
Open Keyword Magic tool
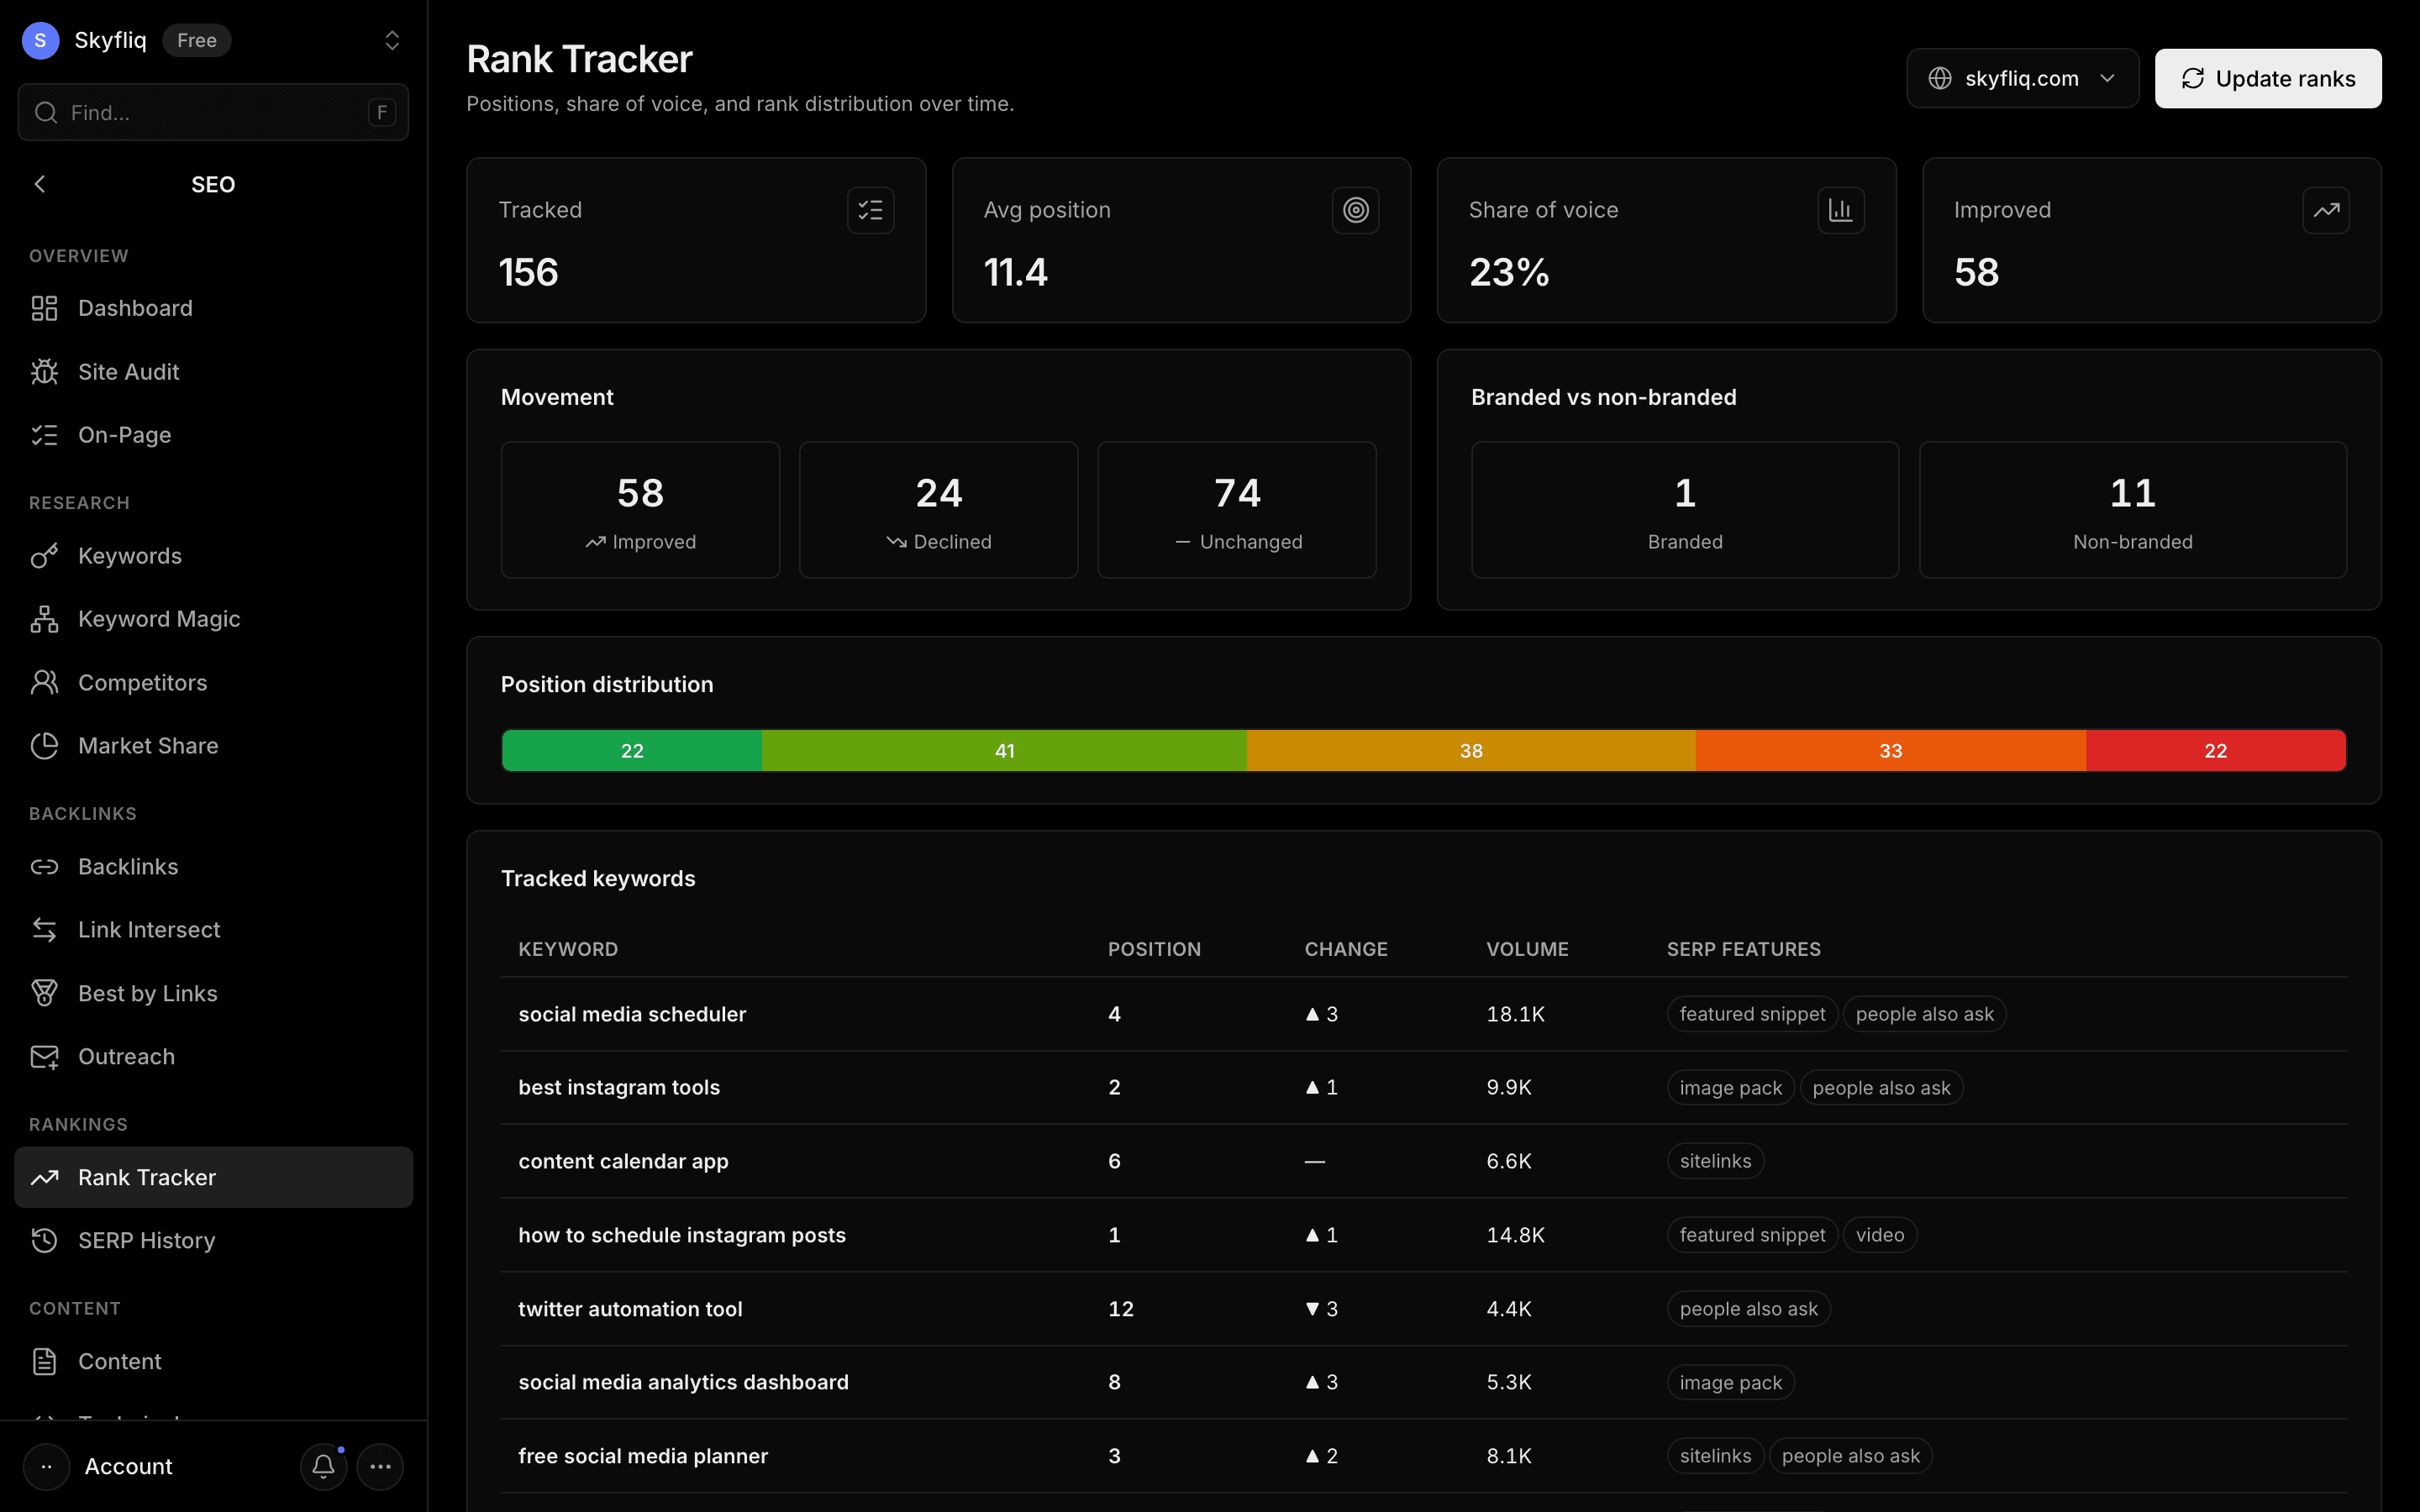pyautogui.click(x=213, y=619)
